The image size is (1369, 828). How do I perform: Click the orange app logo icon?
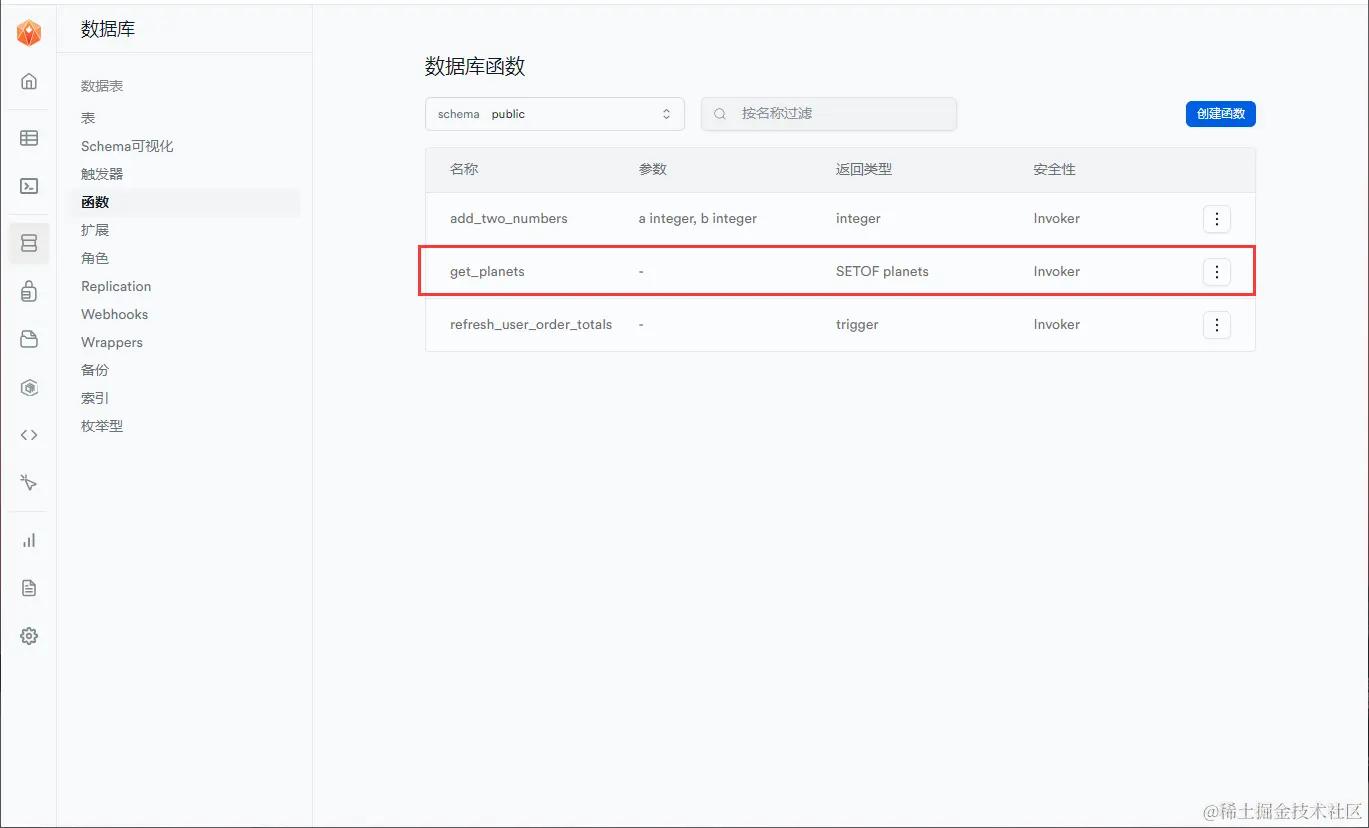[x=29, y=33]
